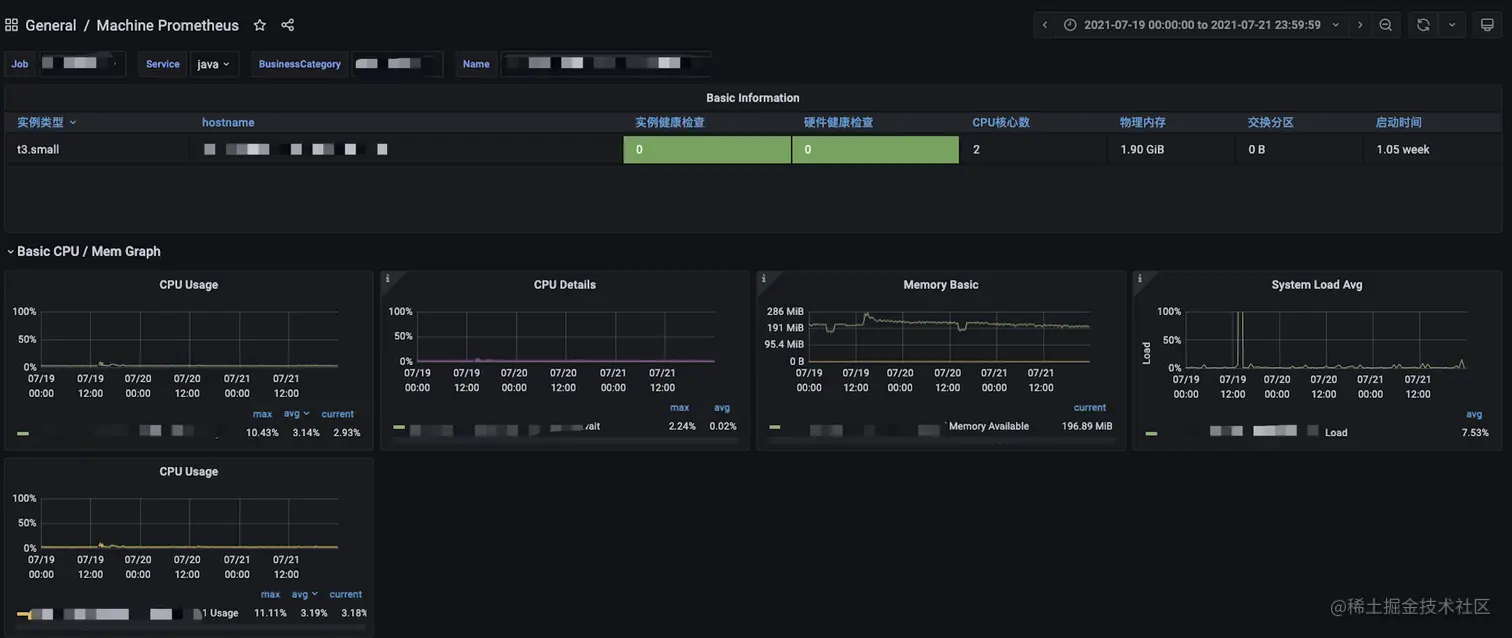This screenshot has width=1512, height=638.
Task: Sort CPU Details legend by max
Action: (x=679, y=408)
